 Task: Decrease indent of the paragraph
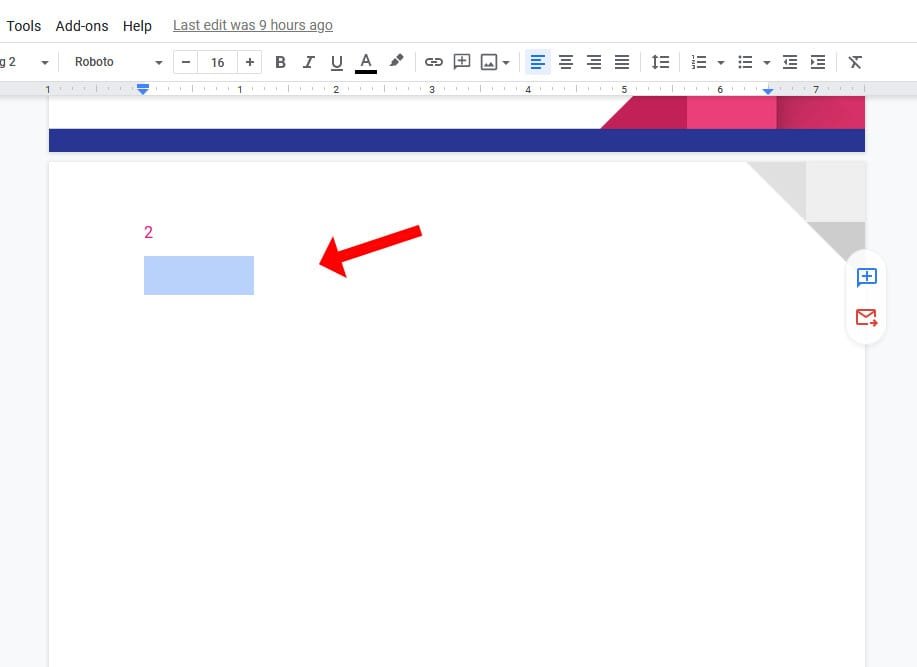[x=790, y=62]
